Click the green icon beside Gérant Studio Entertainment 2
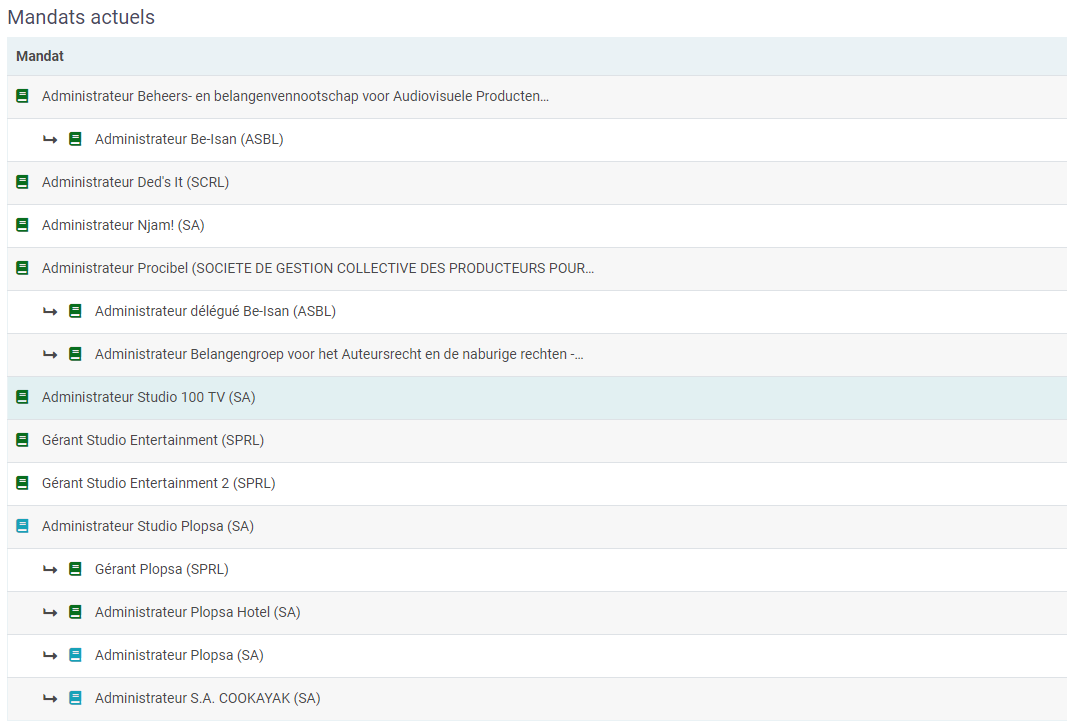 click(x=23, y=483)
